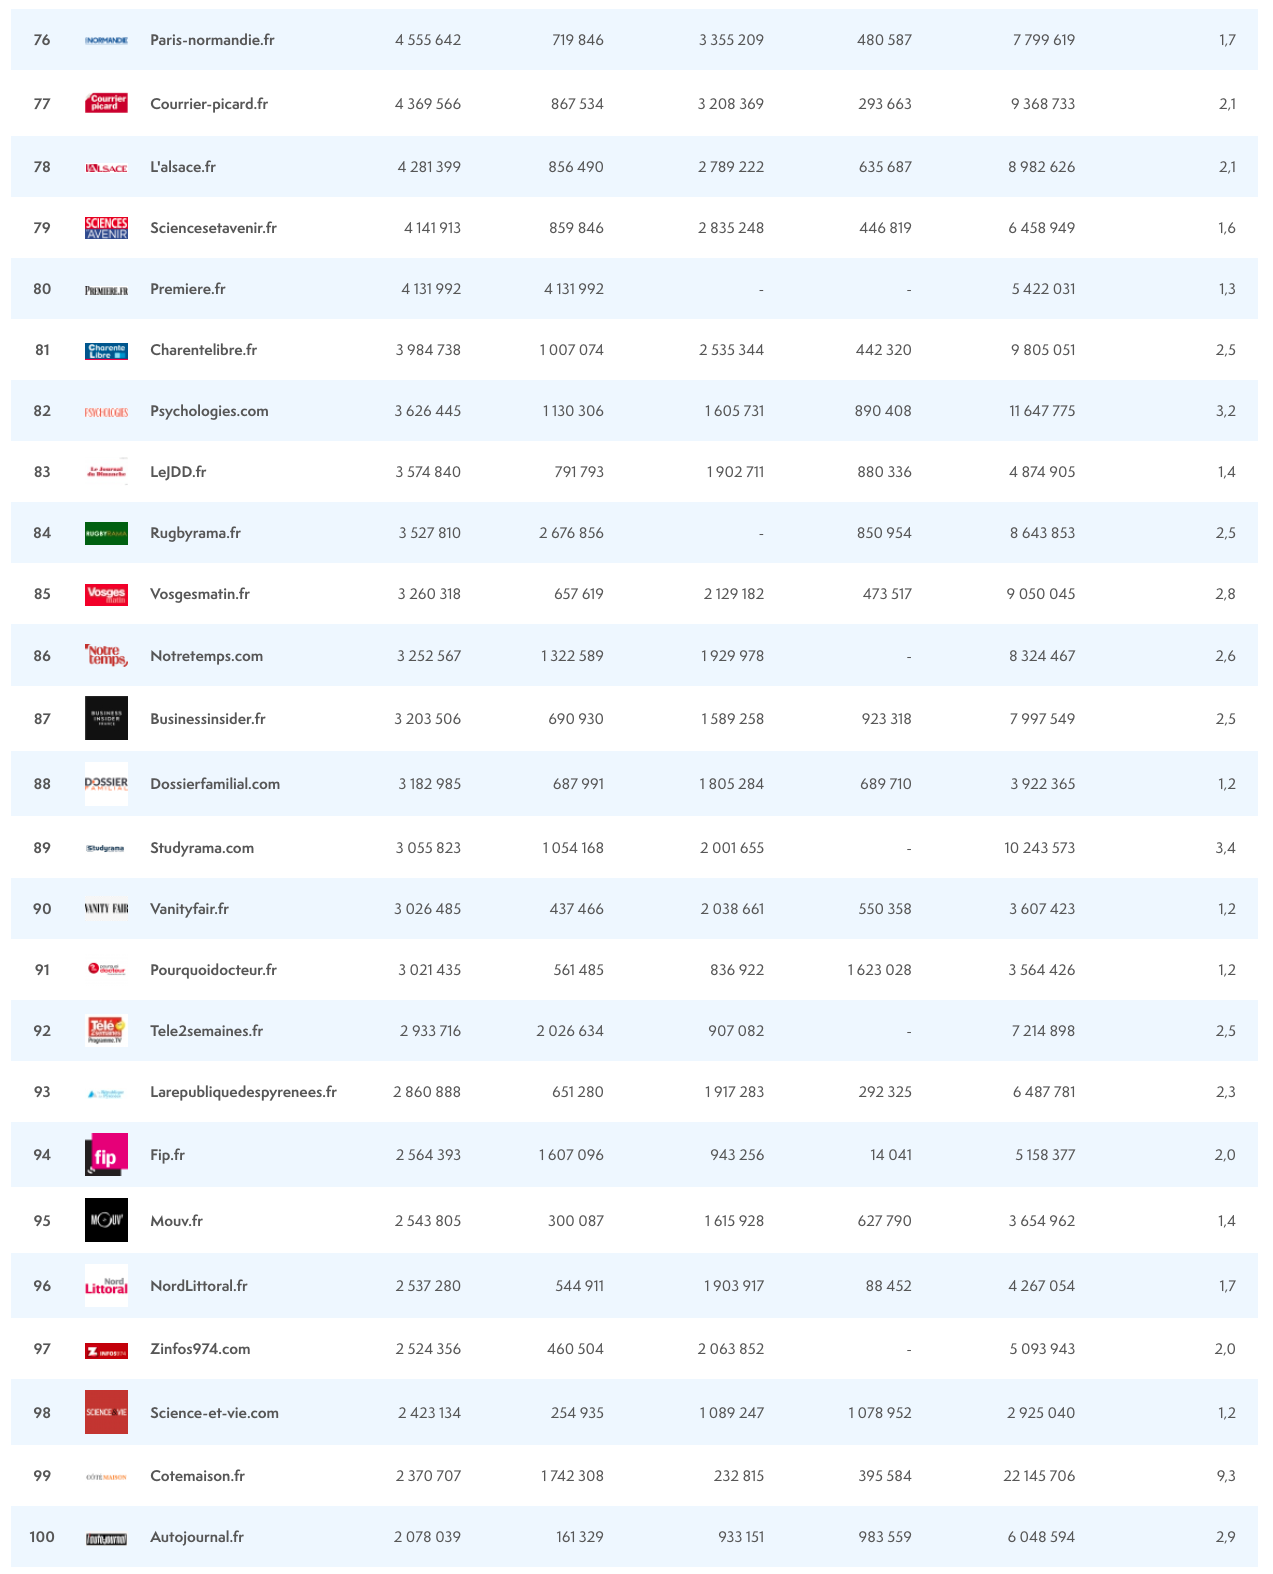Click the Business Insider black logo
The image size is (1273, 1574).
coord(106,718)
